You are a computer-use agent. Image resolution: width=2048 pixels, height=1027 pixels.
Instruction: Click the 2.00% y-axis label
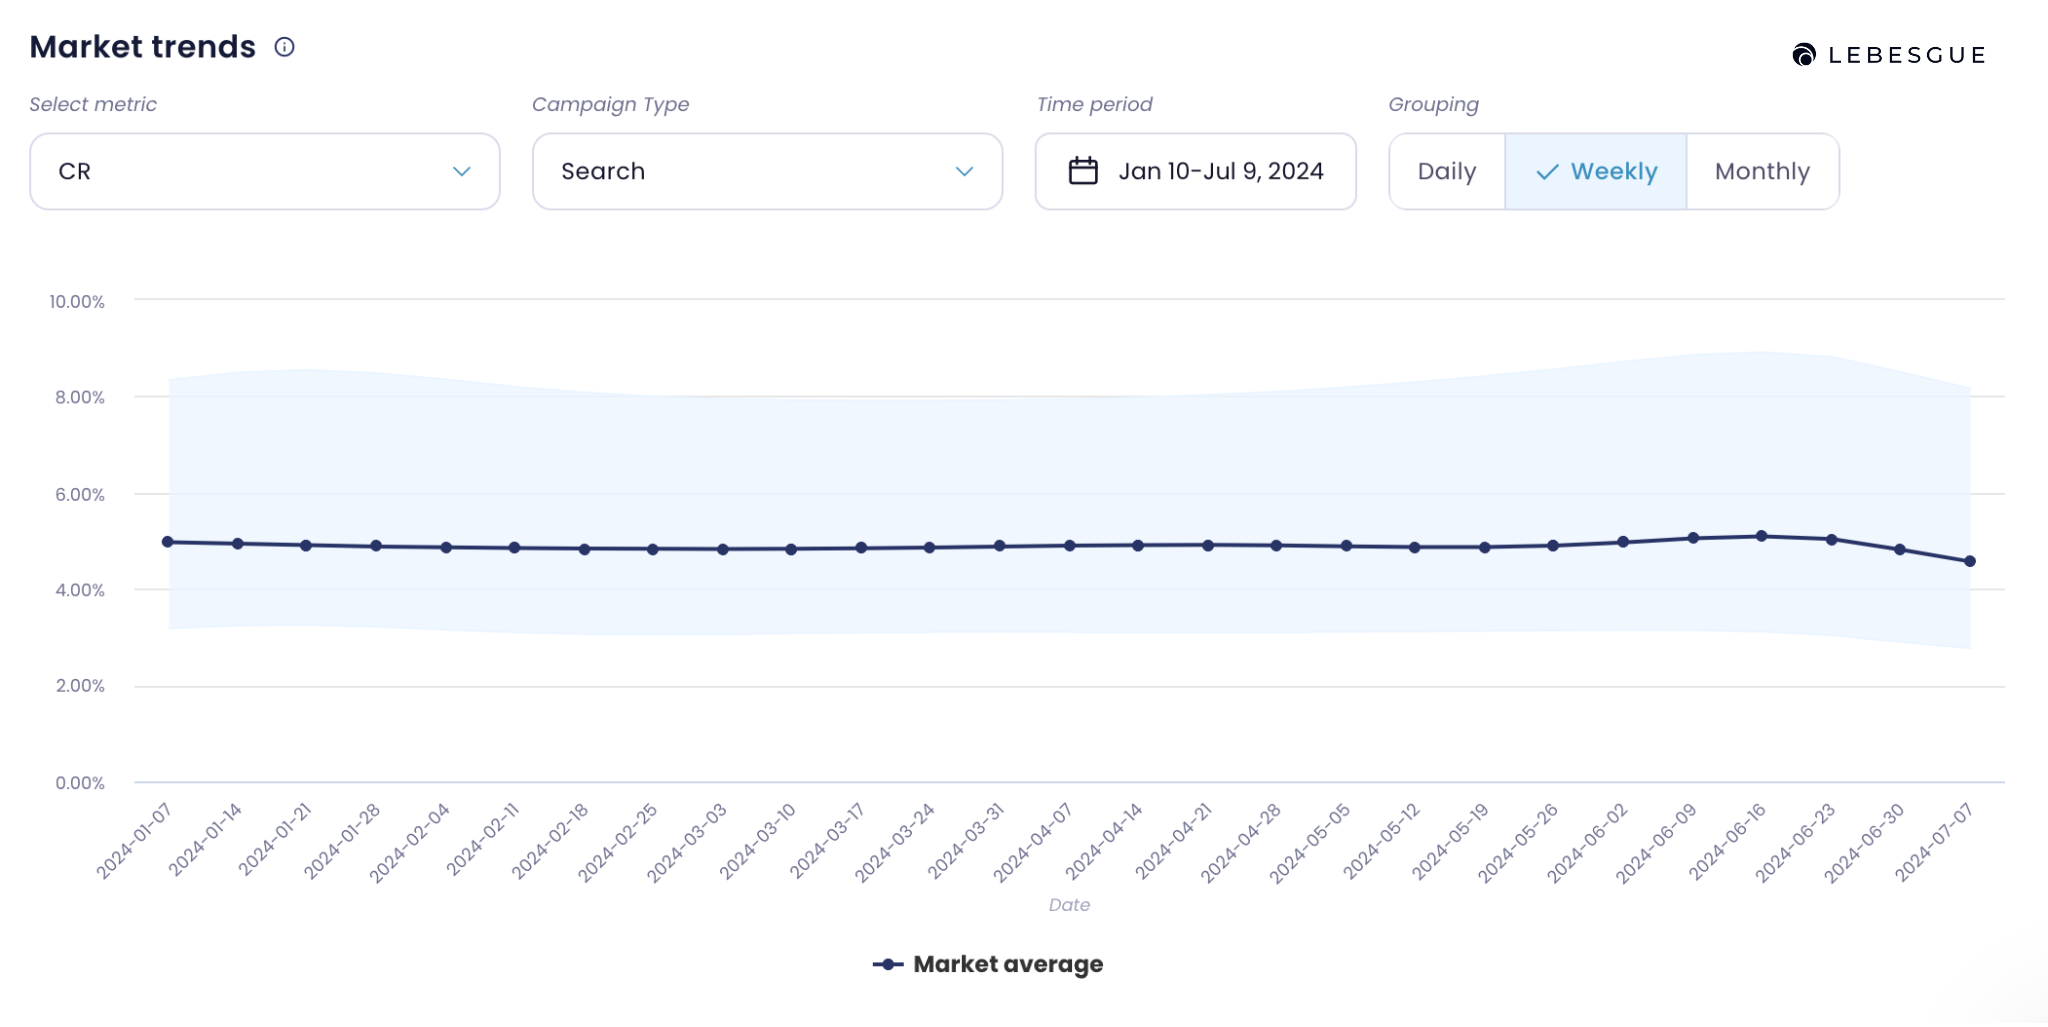click(80, 686)
